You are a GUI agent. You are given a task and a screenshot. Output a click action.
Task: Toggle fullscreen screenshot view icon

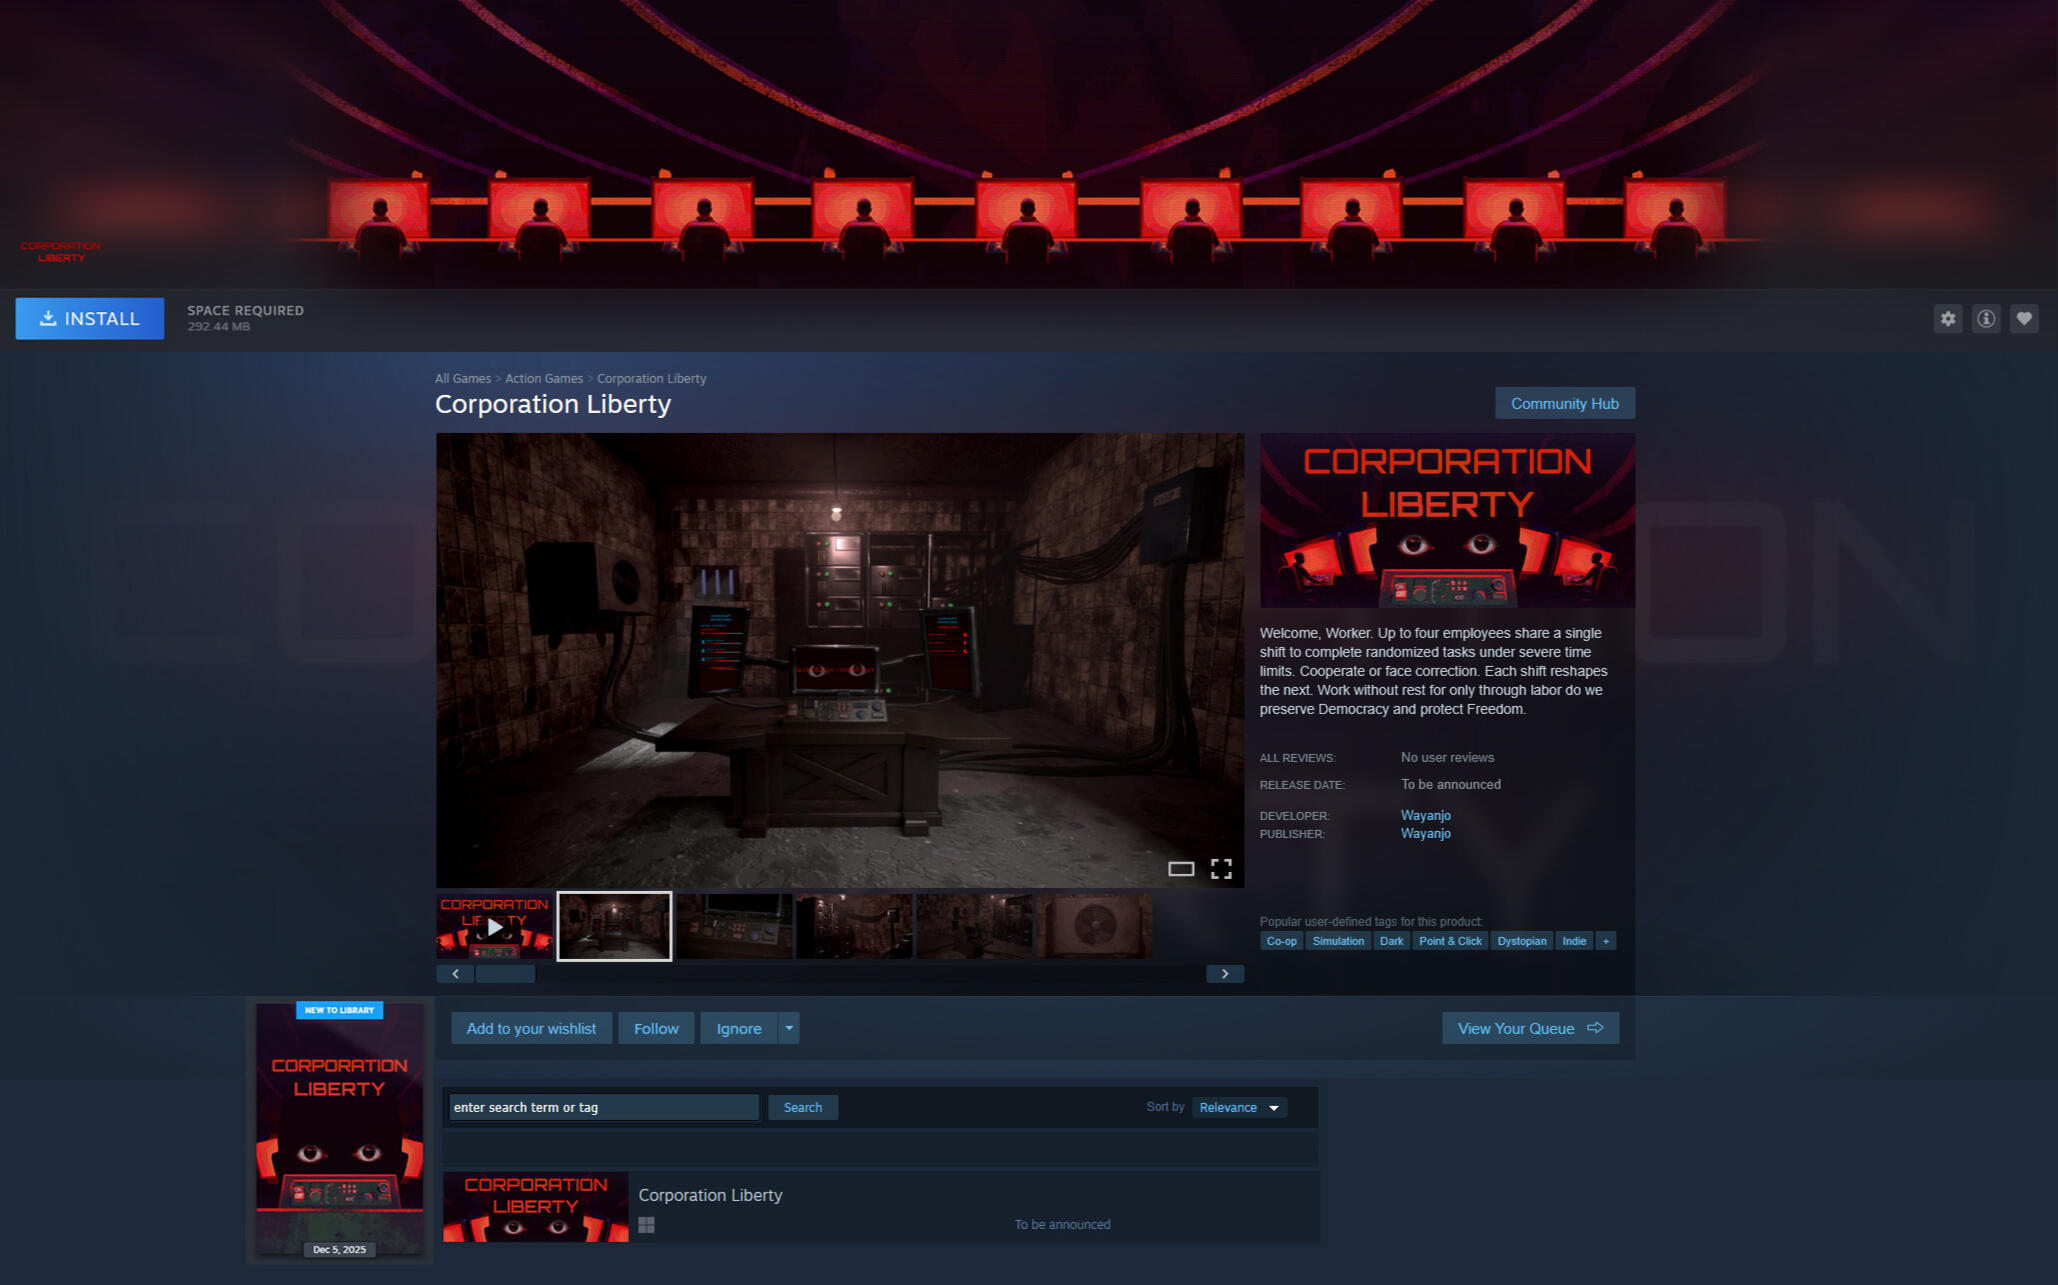click(1220, 868)
